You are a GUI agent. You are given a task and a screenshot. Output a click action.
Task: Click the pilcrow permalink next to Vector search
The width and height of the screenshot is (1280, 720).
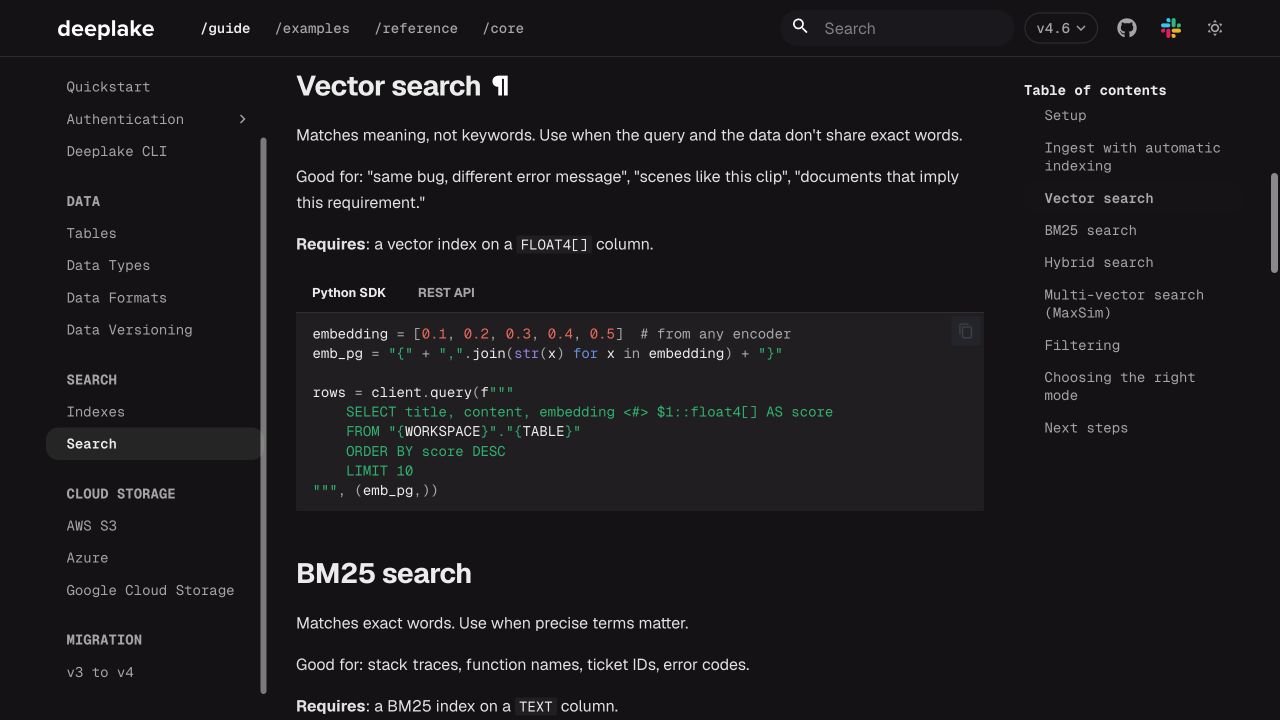coord(501,86)
